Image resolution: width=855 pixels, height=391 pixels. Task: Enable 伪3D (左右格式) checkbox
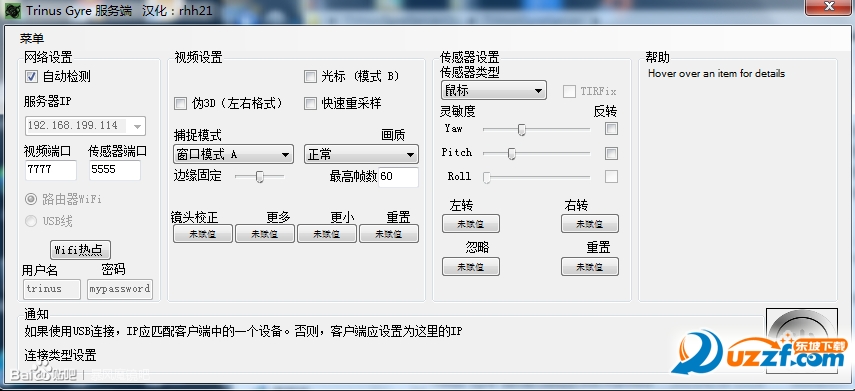coord(180,103)
